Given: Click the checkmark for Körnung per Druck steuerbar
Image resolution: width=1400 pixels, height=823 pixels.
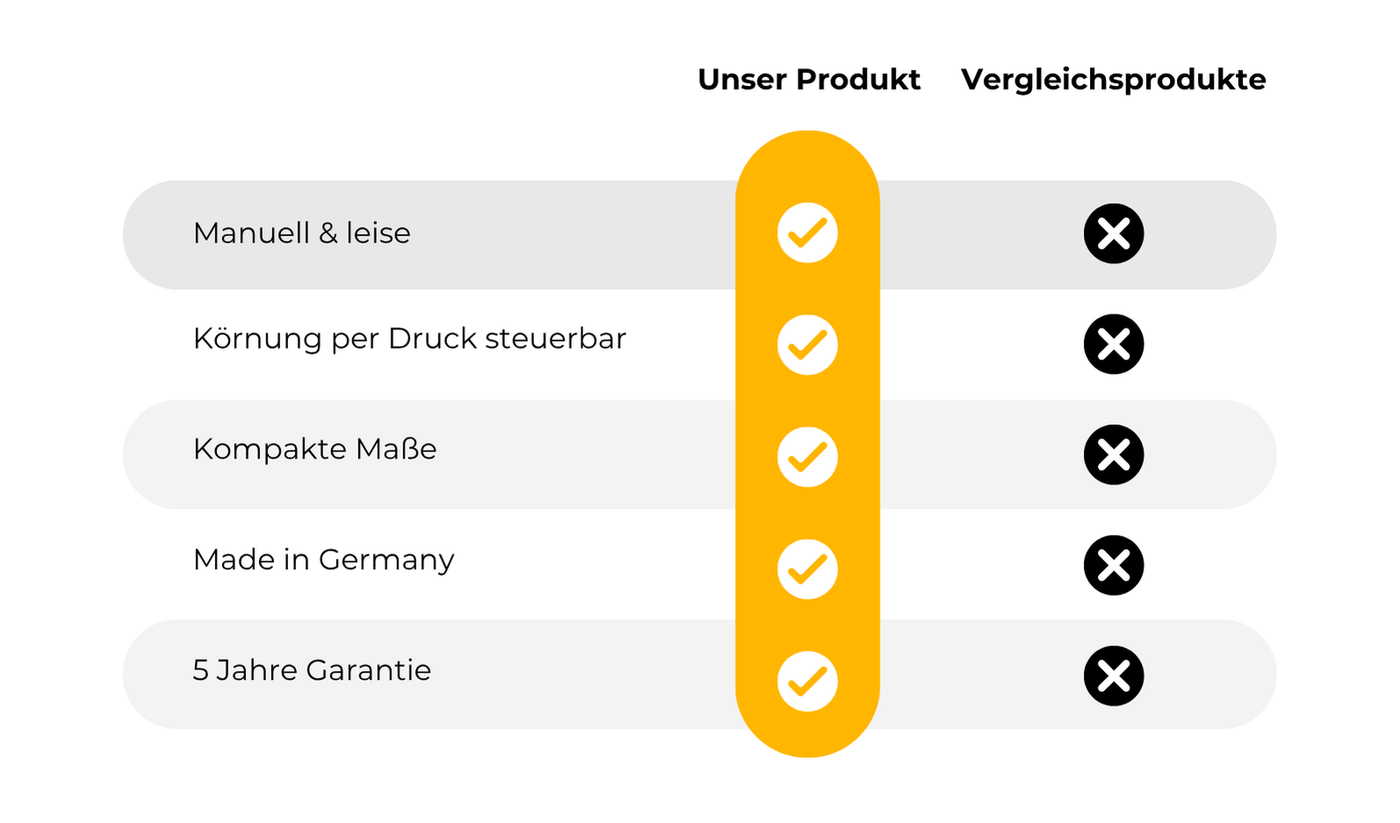Looking at the screenshot, I should click(807, 344).
